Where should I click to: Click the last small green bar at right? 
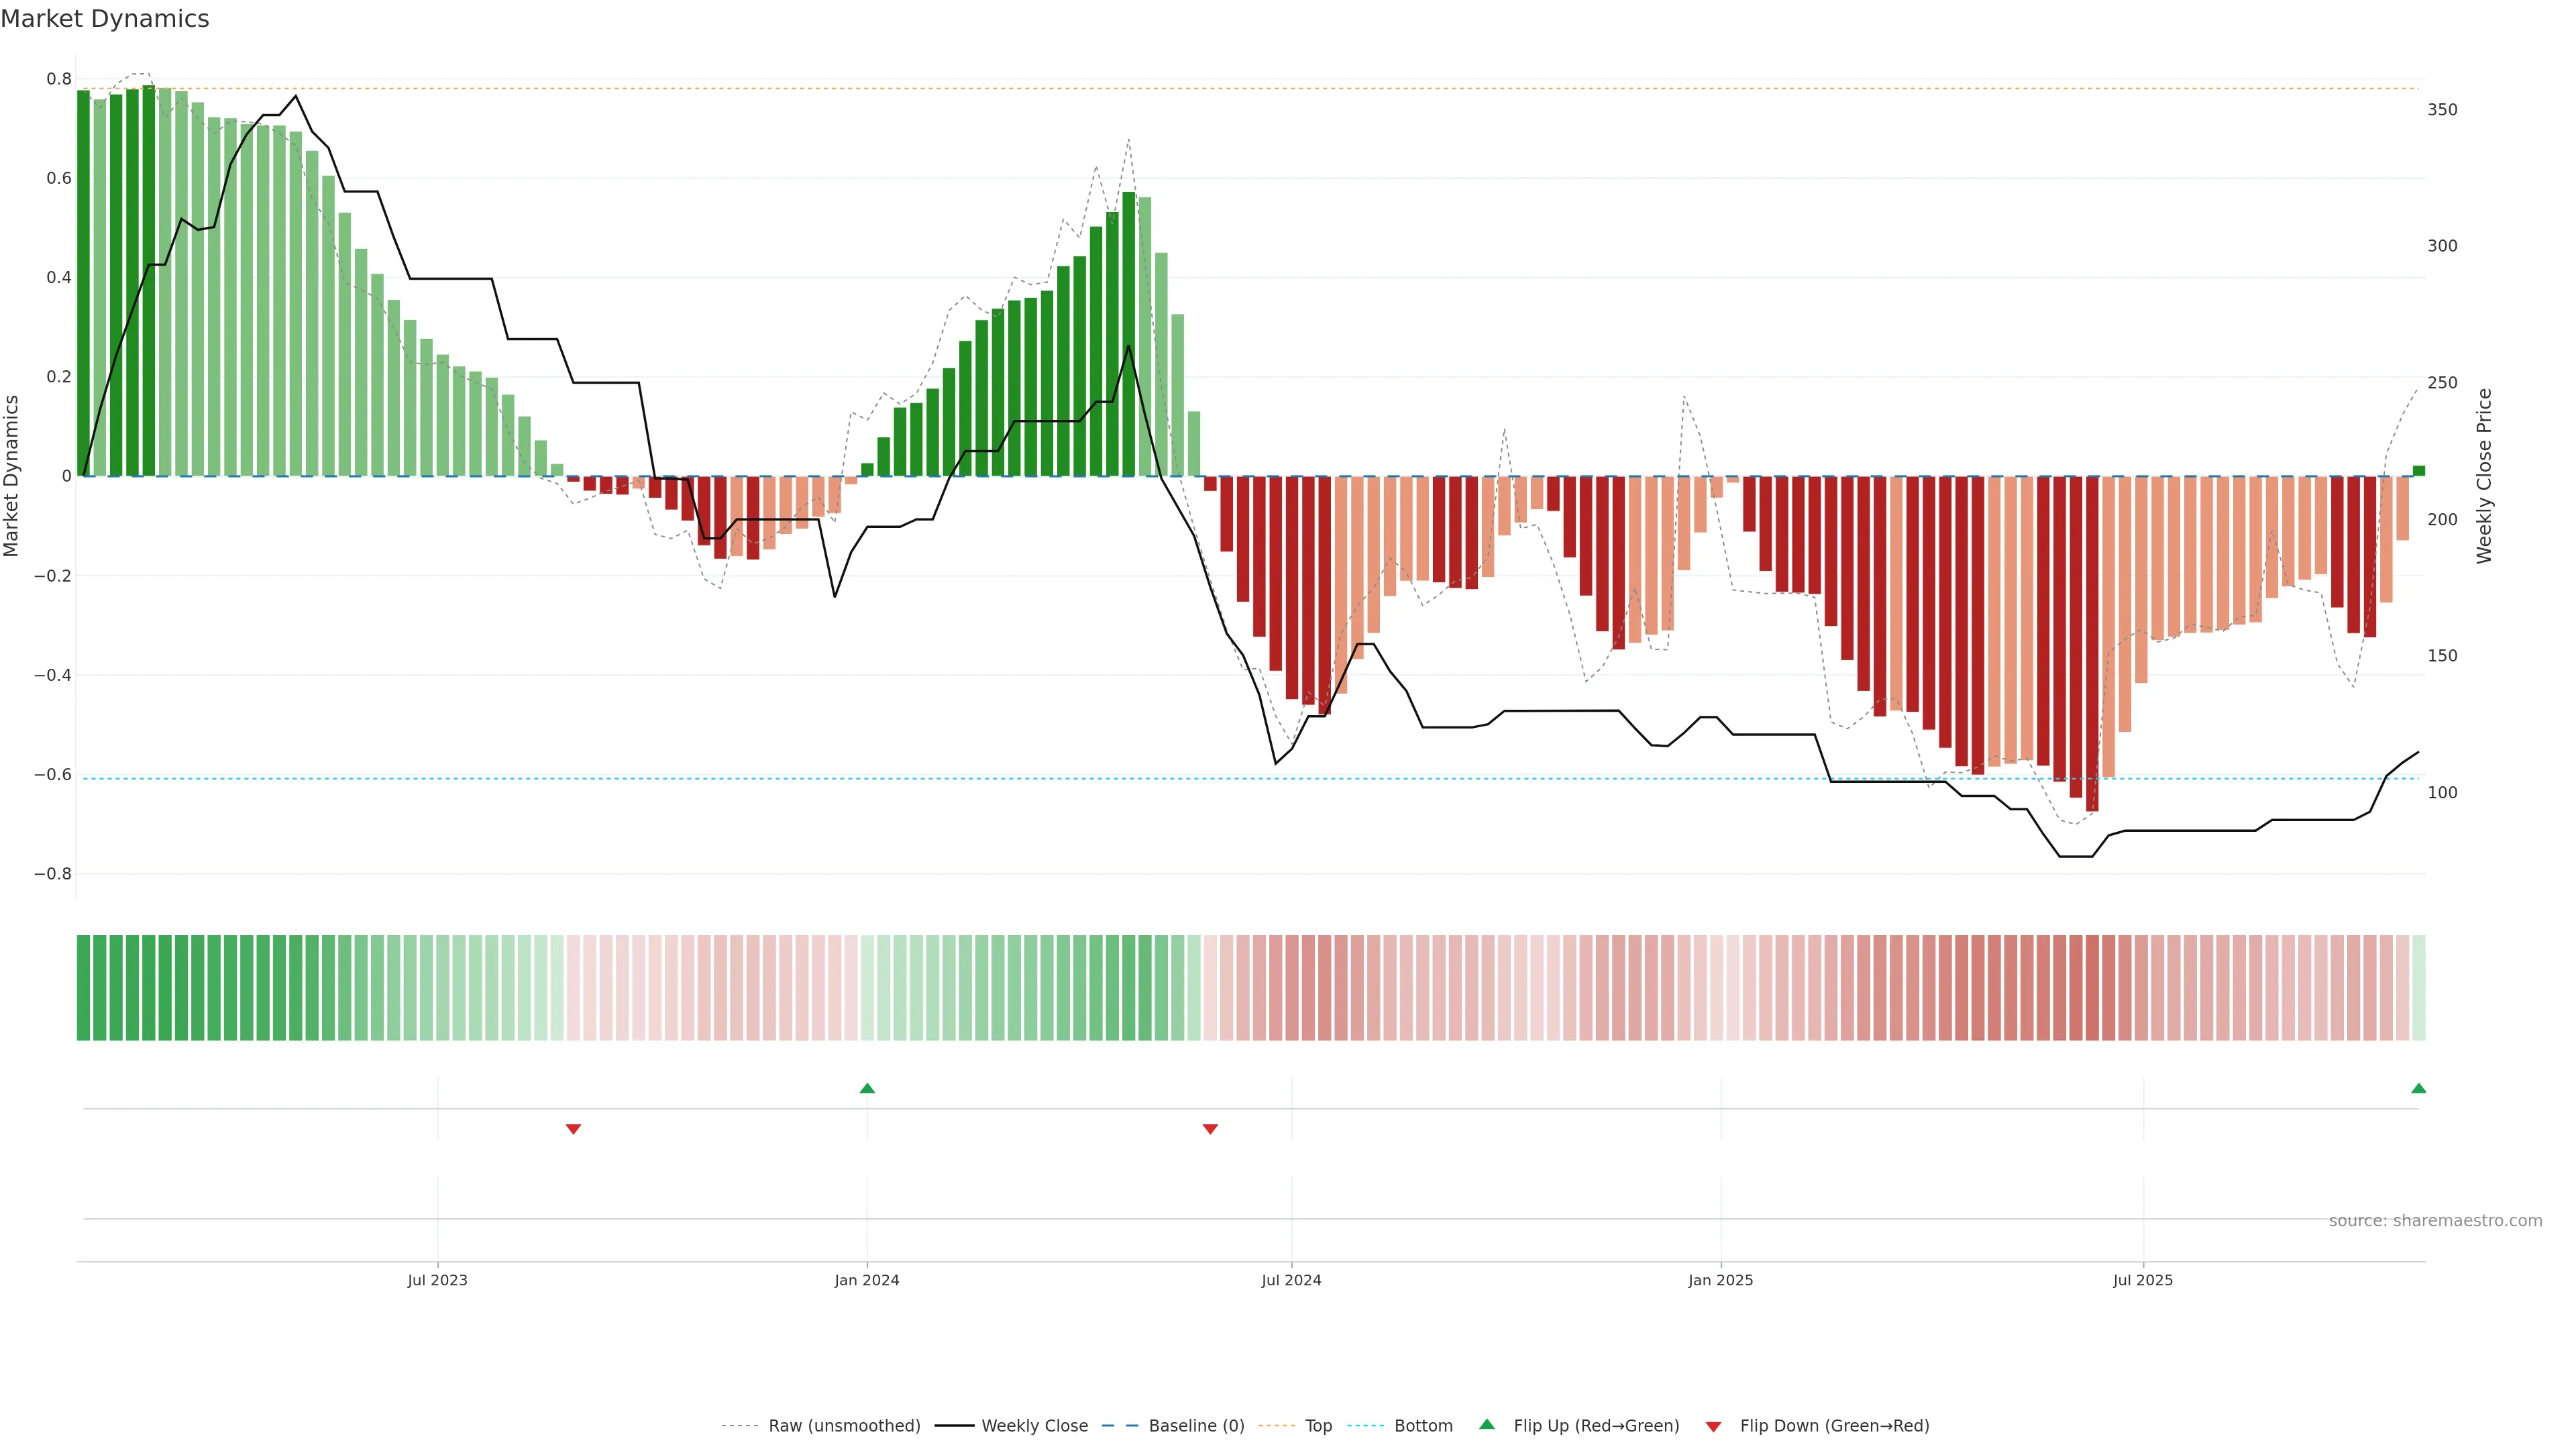pyautogui.click(x=2418, y=471)
